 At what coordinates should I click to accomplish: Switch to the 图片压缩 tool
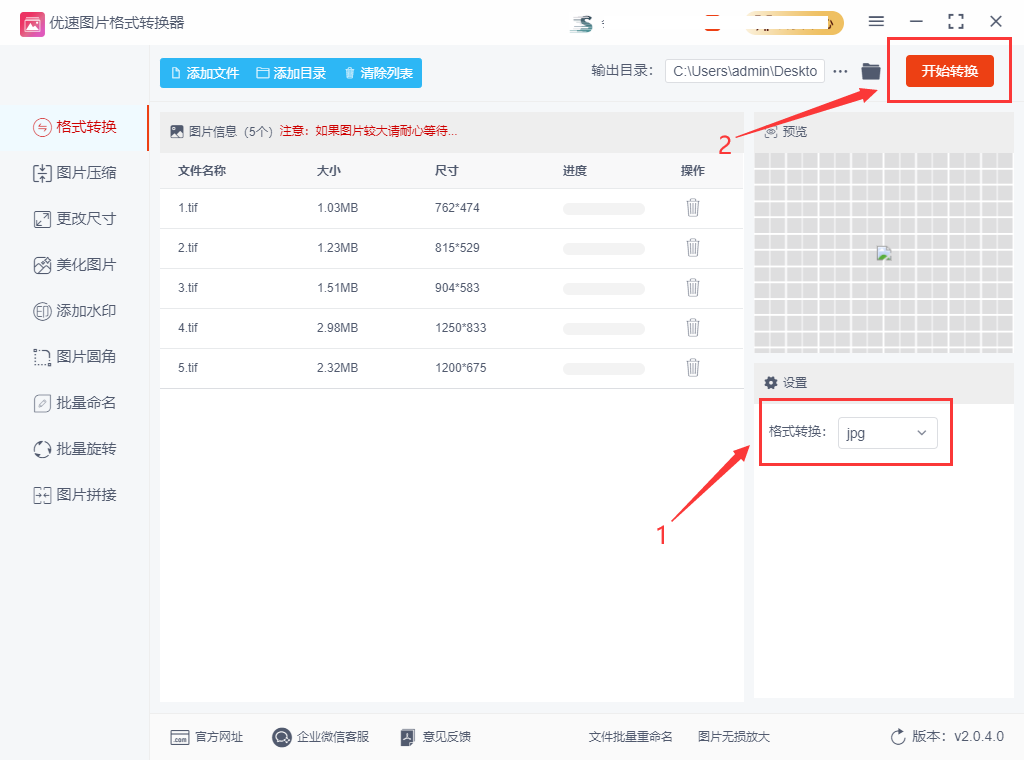[75, 172]
